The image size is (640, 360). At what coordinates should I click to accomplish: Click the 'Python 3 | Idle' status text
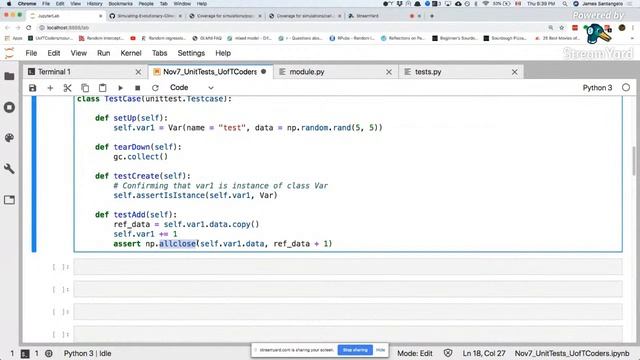87,353
